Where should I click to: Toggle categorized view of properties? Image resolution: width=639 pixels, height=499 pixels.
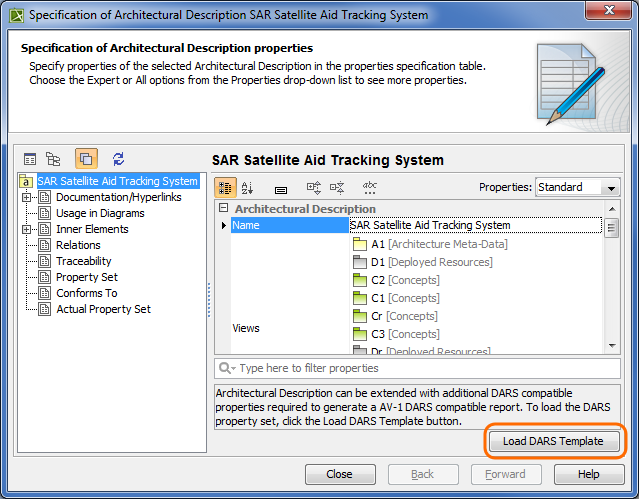pyautogui.click(x=225, y=188)
